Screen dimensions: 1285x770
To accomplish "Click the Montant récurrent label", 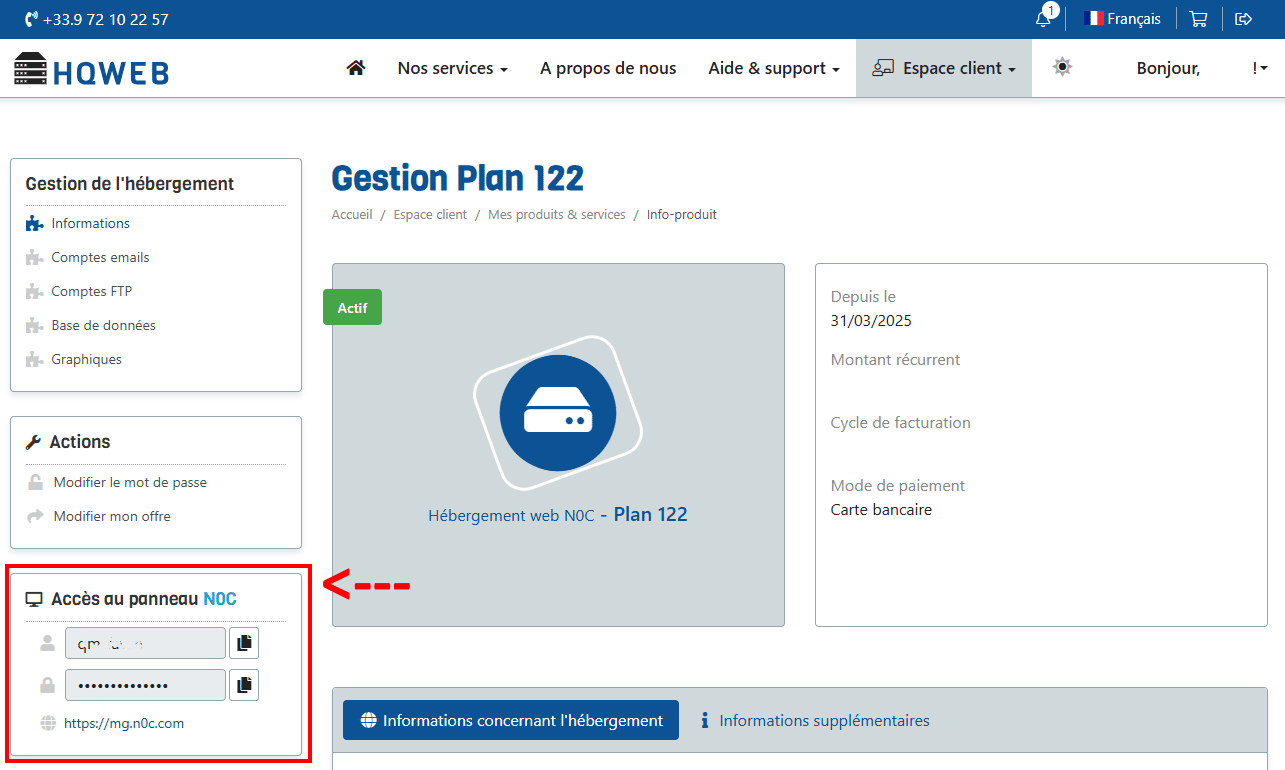I will 895,360.
